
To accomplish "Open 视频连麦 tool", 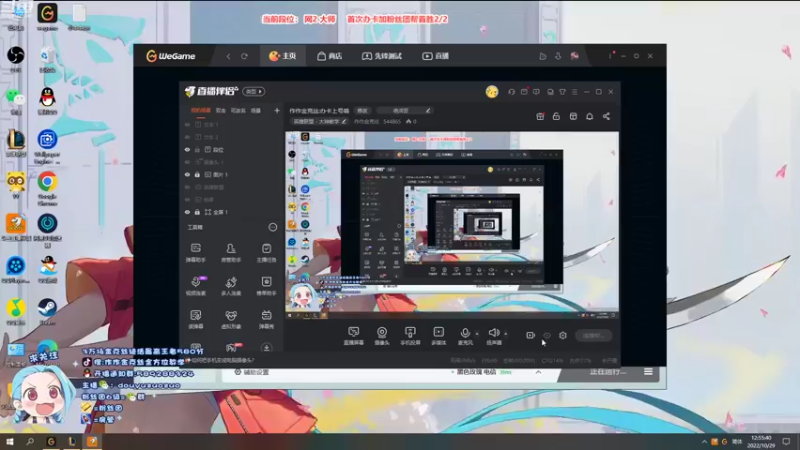I will click(x=196, y=286).
